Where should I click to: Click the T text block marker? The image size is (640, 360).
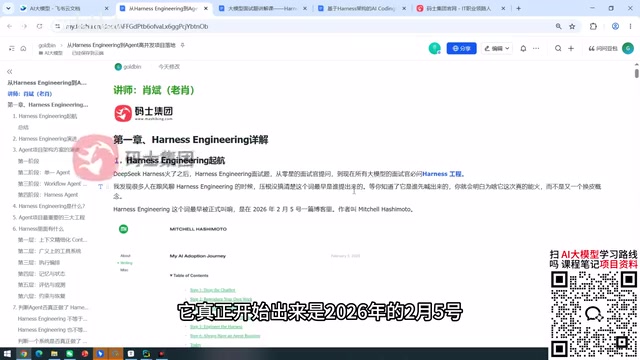[x=100, y=187]
